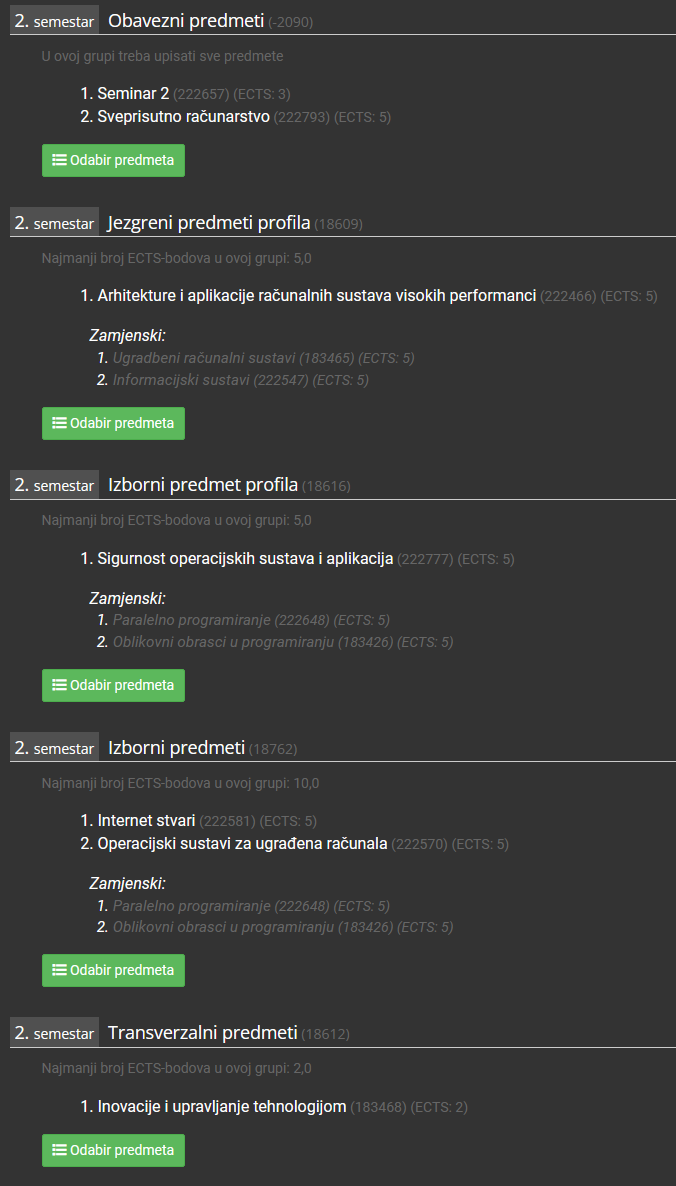Select Inovacije i upravljanje tehnologijom course
Screen dimensions: 676x1186
[x=222, y=1107]
